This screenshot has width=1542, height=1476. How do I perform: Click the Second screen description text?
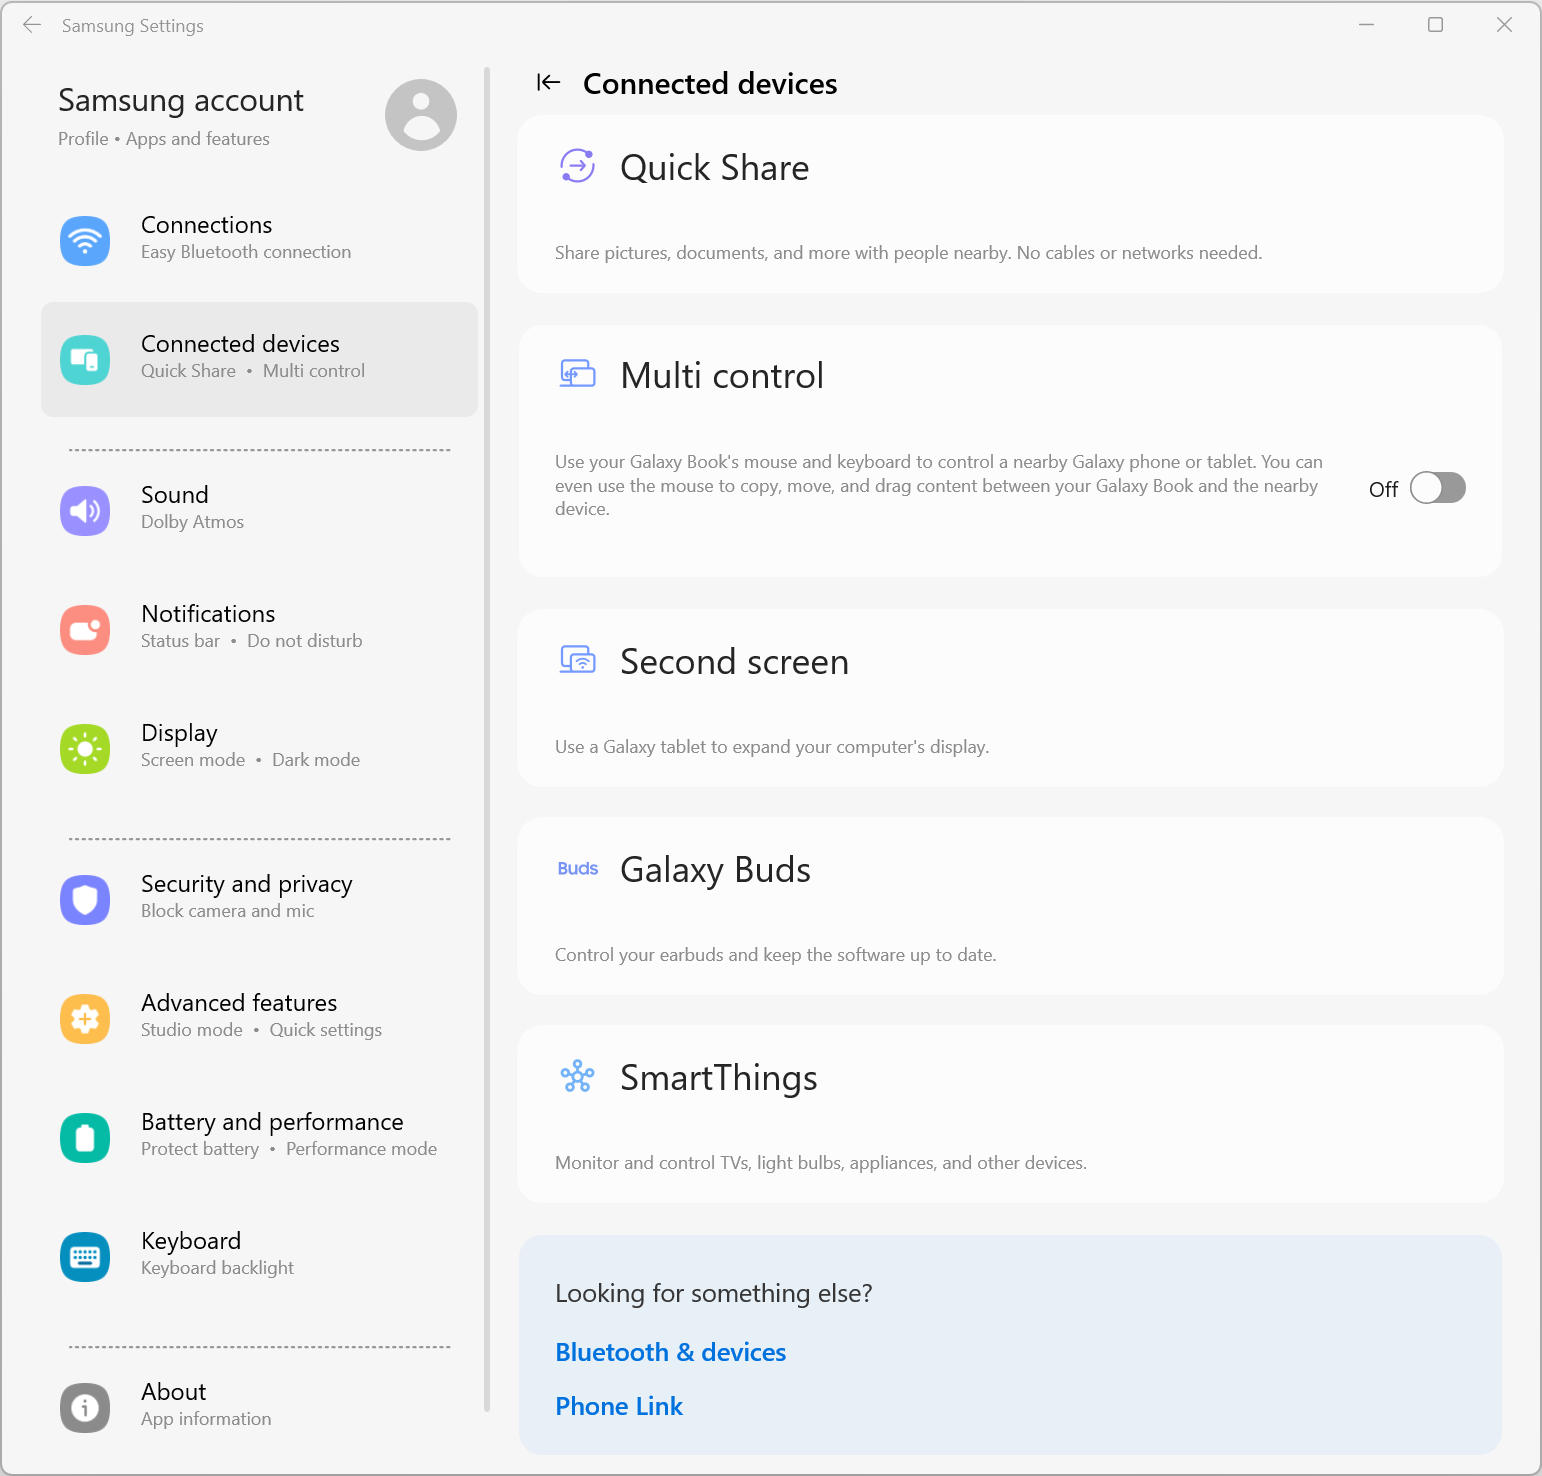(x=772, y=747)
